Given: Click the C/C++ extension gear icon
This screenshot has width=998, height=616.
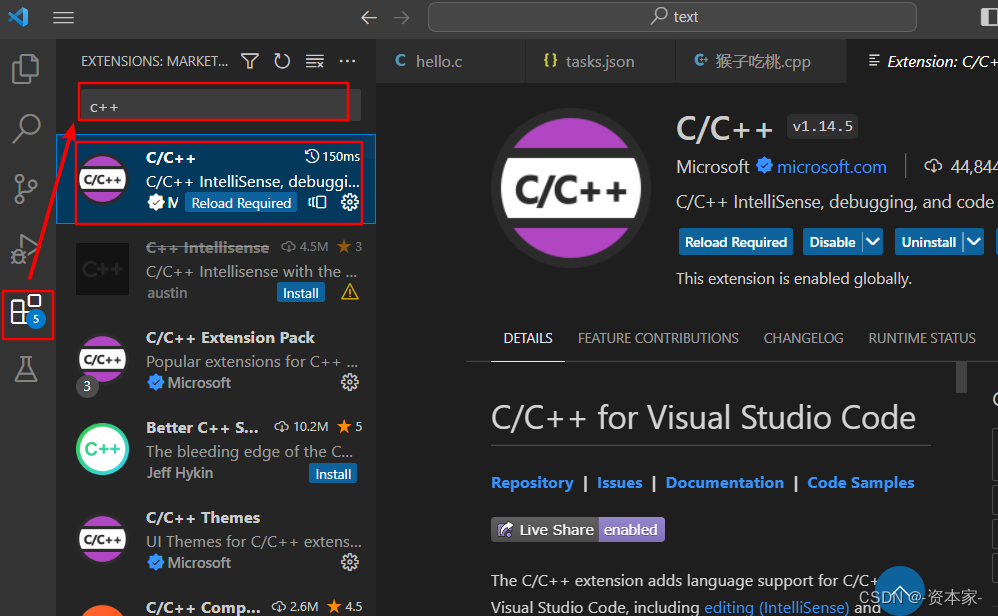Looking at the screenshot, I should [x=349, y=202].
